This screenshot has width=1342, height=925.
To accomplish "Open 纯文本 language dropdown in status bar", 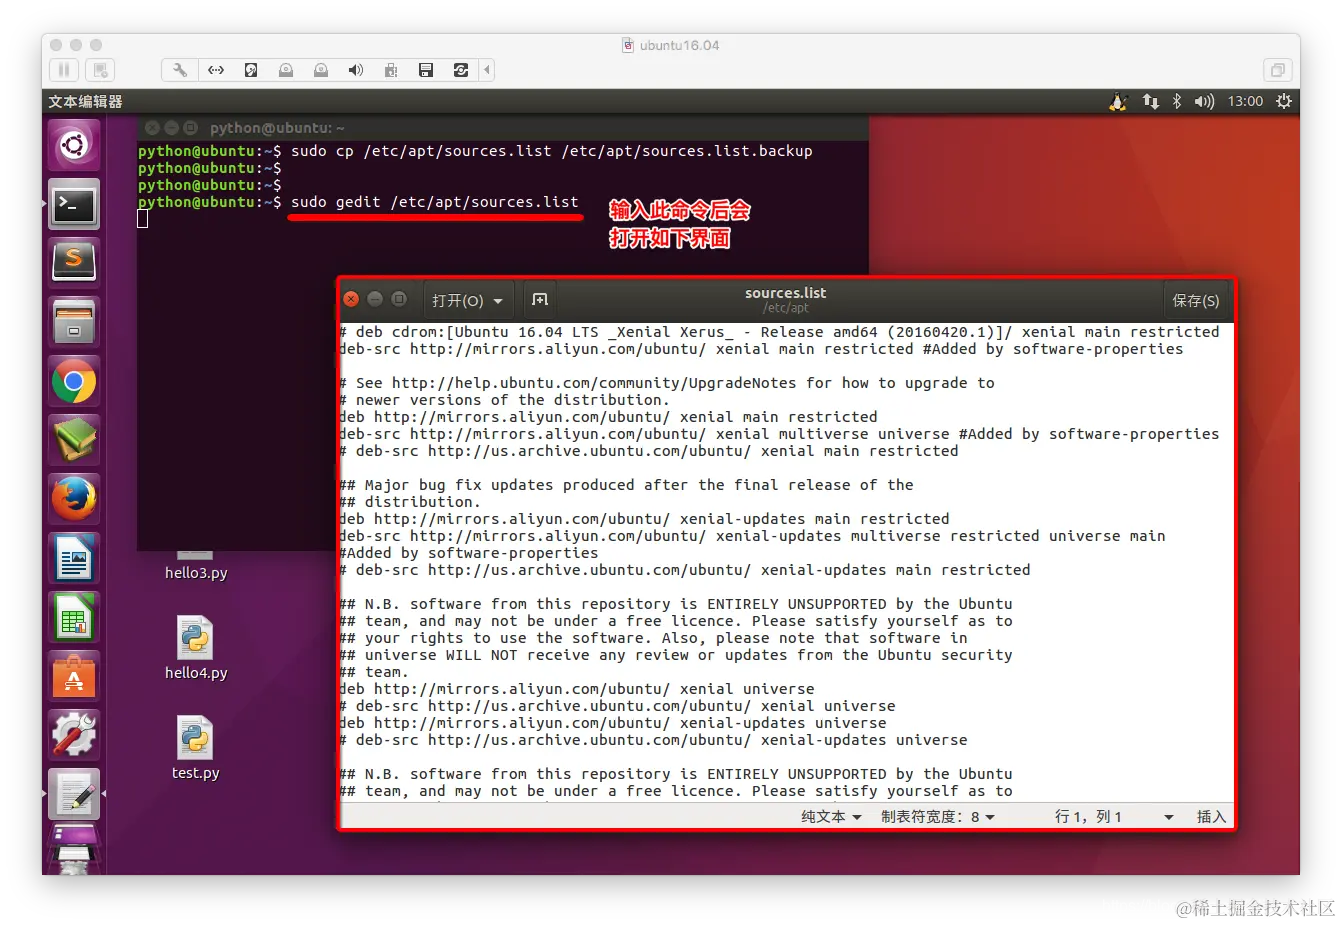I will click(x=831, y=817).
